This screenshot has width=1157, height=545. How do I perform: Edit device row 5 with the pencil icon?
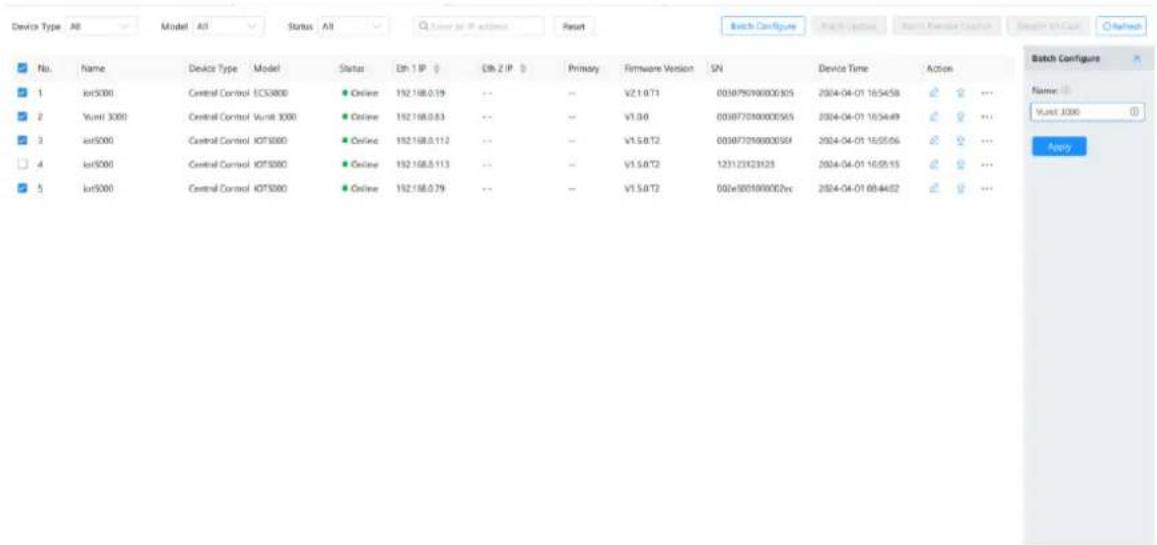click(x=934, y=189)
